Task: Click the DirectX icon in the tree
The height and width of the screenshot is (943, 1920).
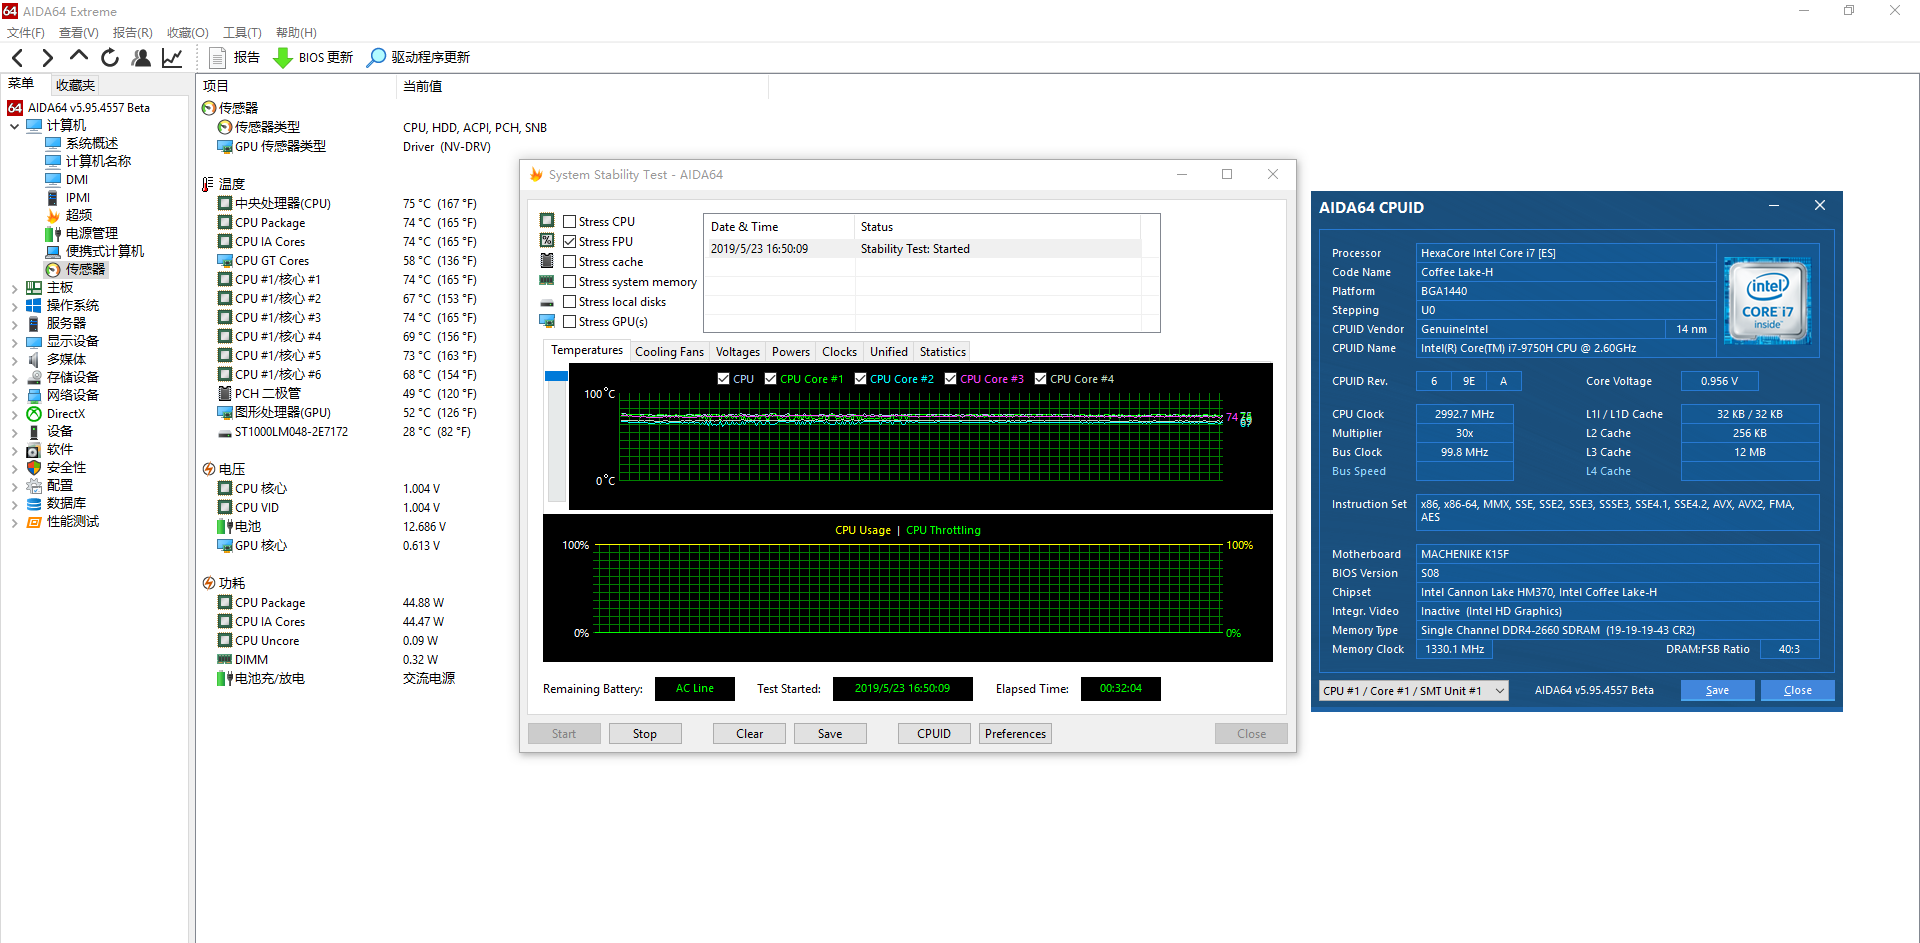Action: [x=34, y=414]
